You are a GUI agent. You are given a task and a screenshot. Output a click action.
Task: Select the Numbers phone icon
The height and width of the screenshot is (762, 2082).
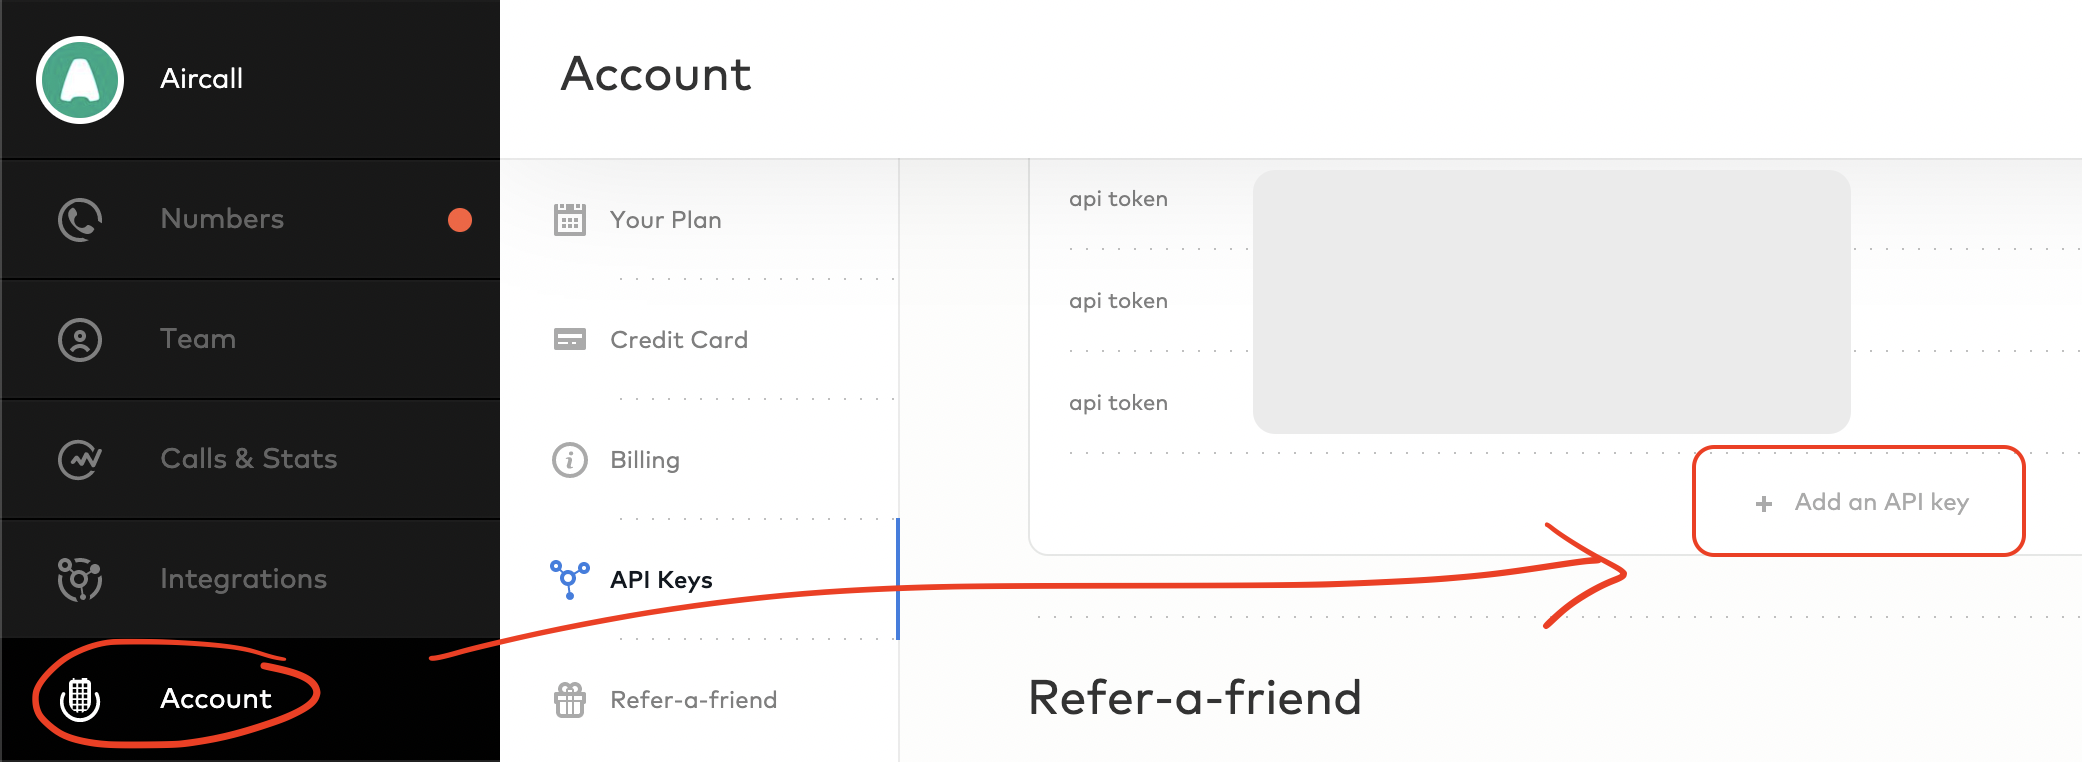tap(80, 219)
